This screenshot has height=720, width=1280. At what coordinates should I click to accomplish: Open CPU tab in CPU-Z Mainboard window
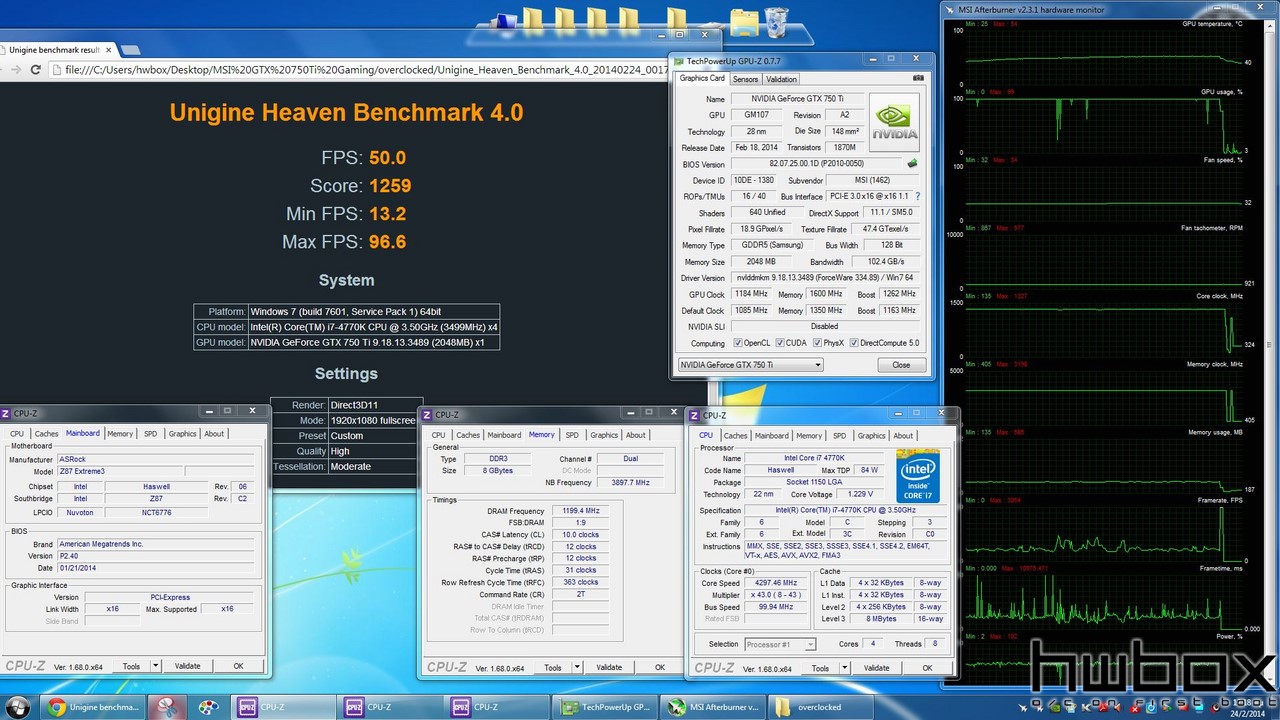click(17, 434)
